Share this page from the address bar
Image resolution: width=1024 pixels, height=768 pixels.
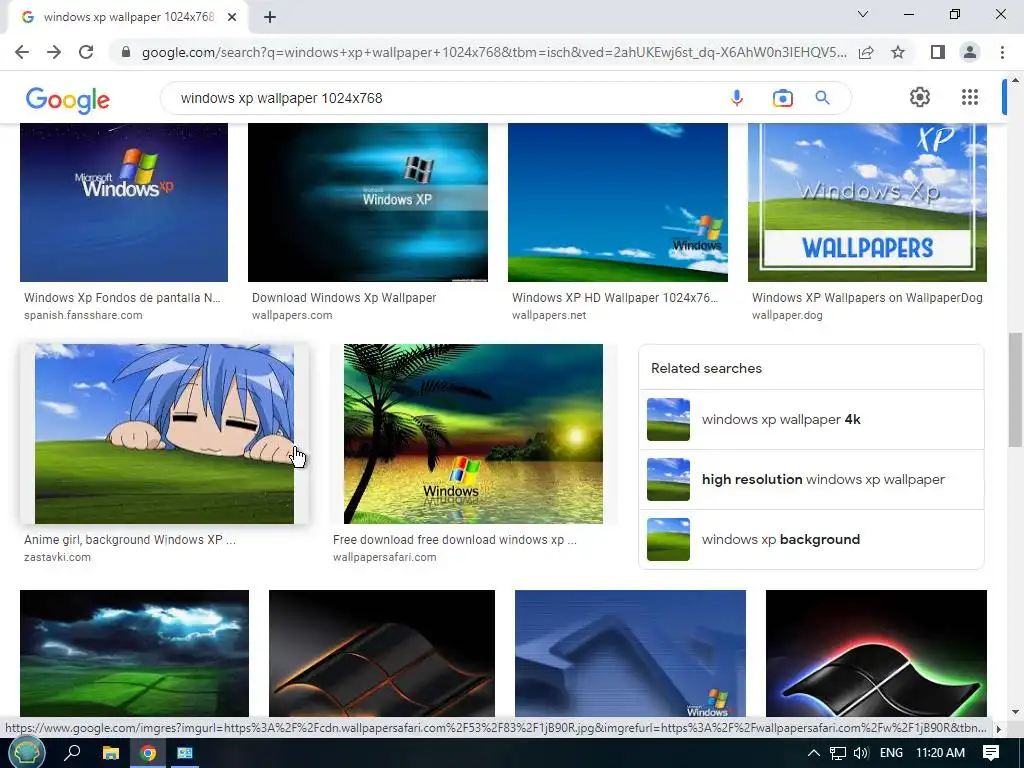866,52
